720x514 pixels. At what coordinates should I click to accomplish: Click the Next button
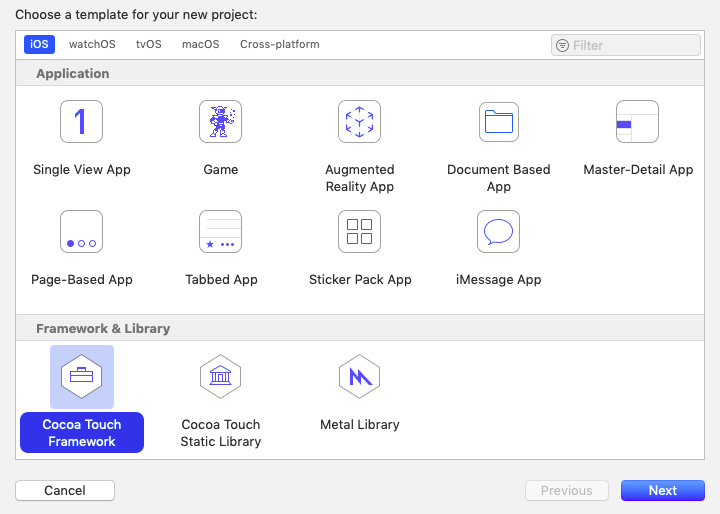(663, 491)
